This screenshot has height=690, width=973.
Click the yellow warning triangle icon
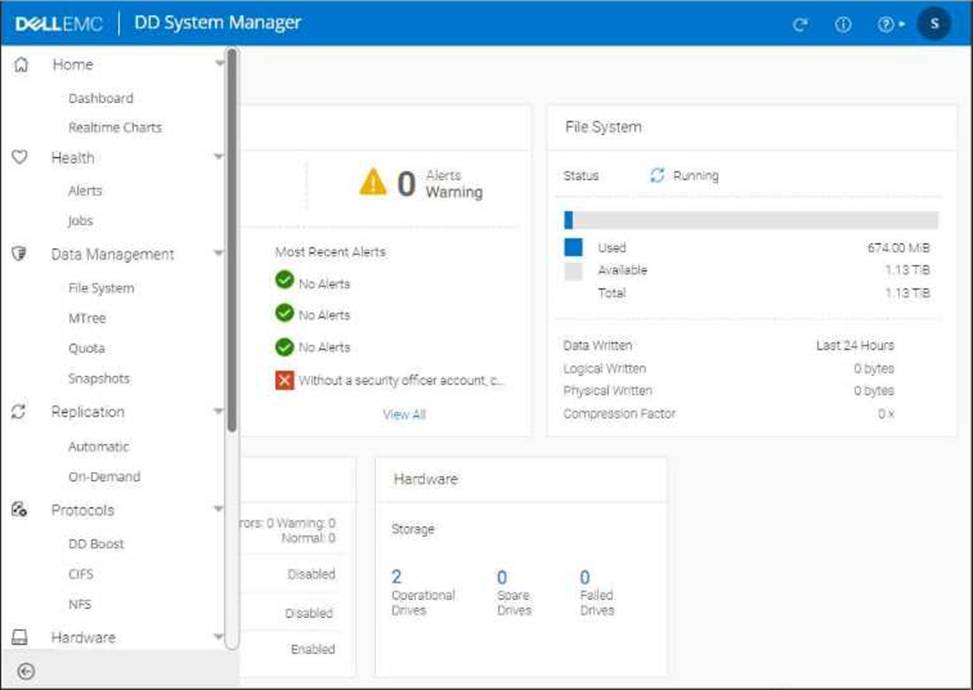tap(373, 182)
